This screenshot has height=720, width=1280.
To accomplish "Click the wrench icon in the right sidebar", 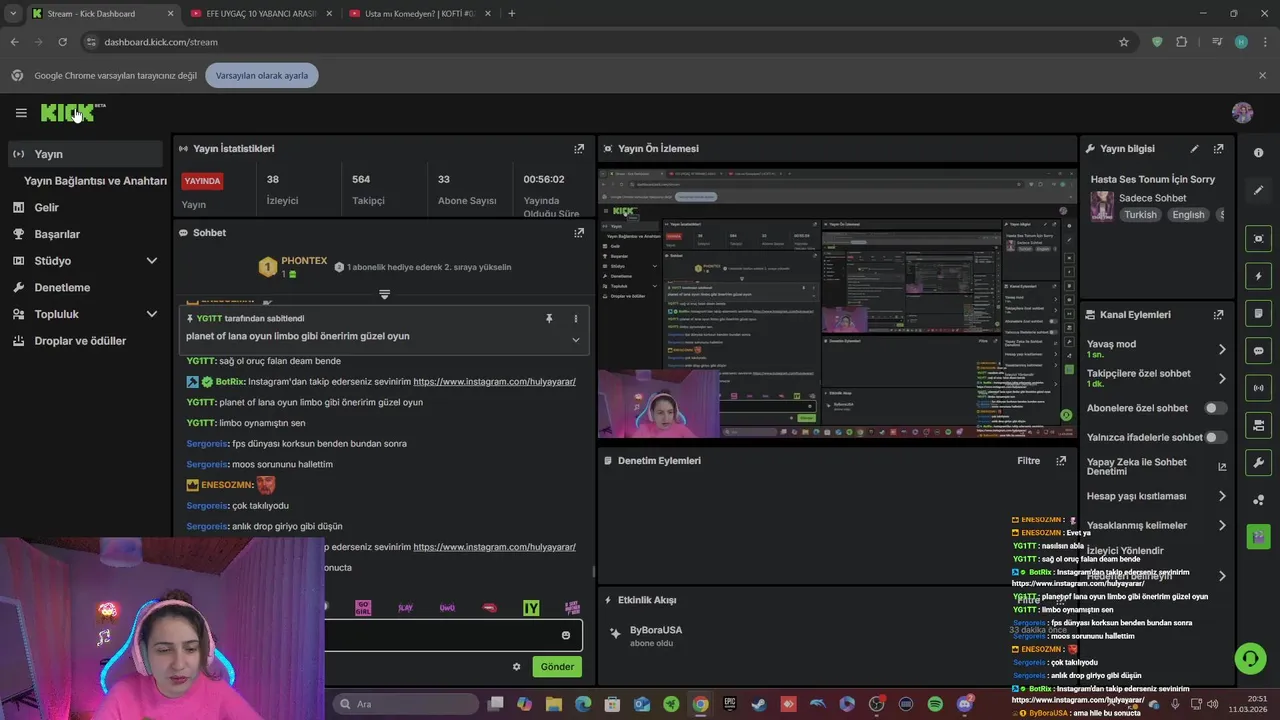I will point(1258,463).
